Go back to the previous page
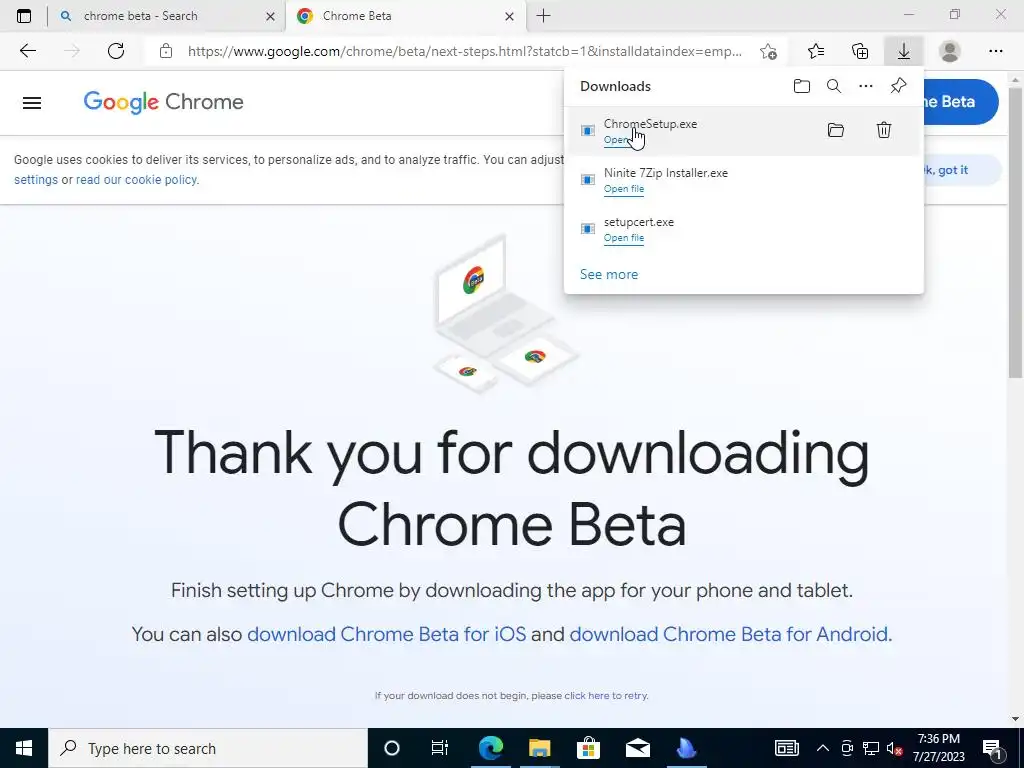 point(27,51)
